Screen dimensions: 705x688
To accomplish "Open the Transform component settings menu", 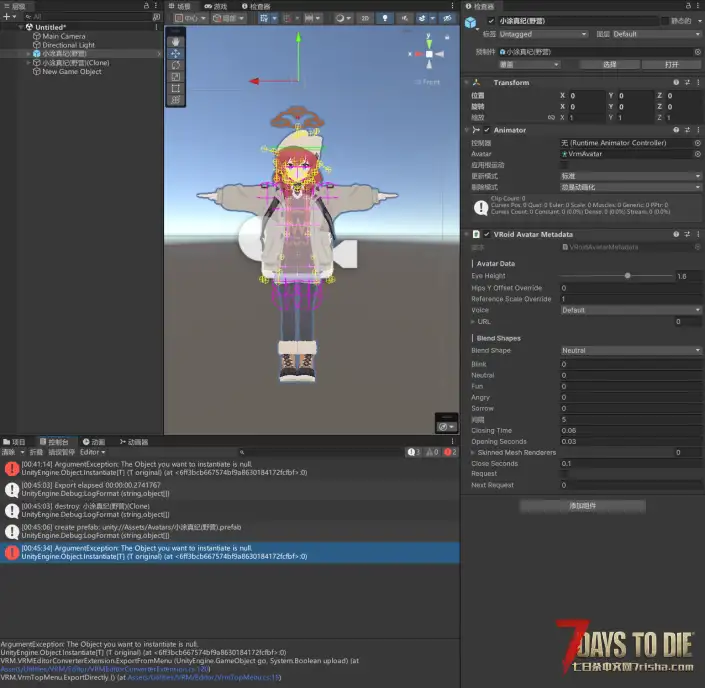I will [x=698, y=82].
